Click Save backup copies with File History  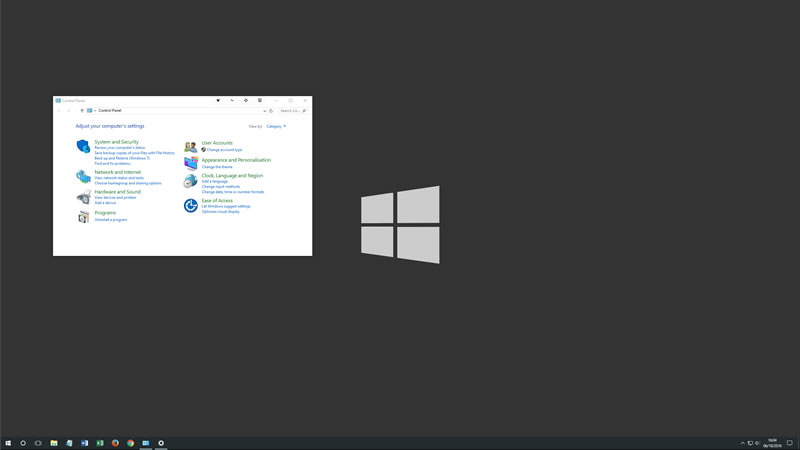(x=135, y=153)
